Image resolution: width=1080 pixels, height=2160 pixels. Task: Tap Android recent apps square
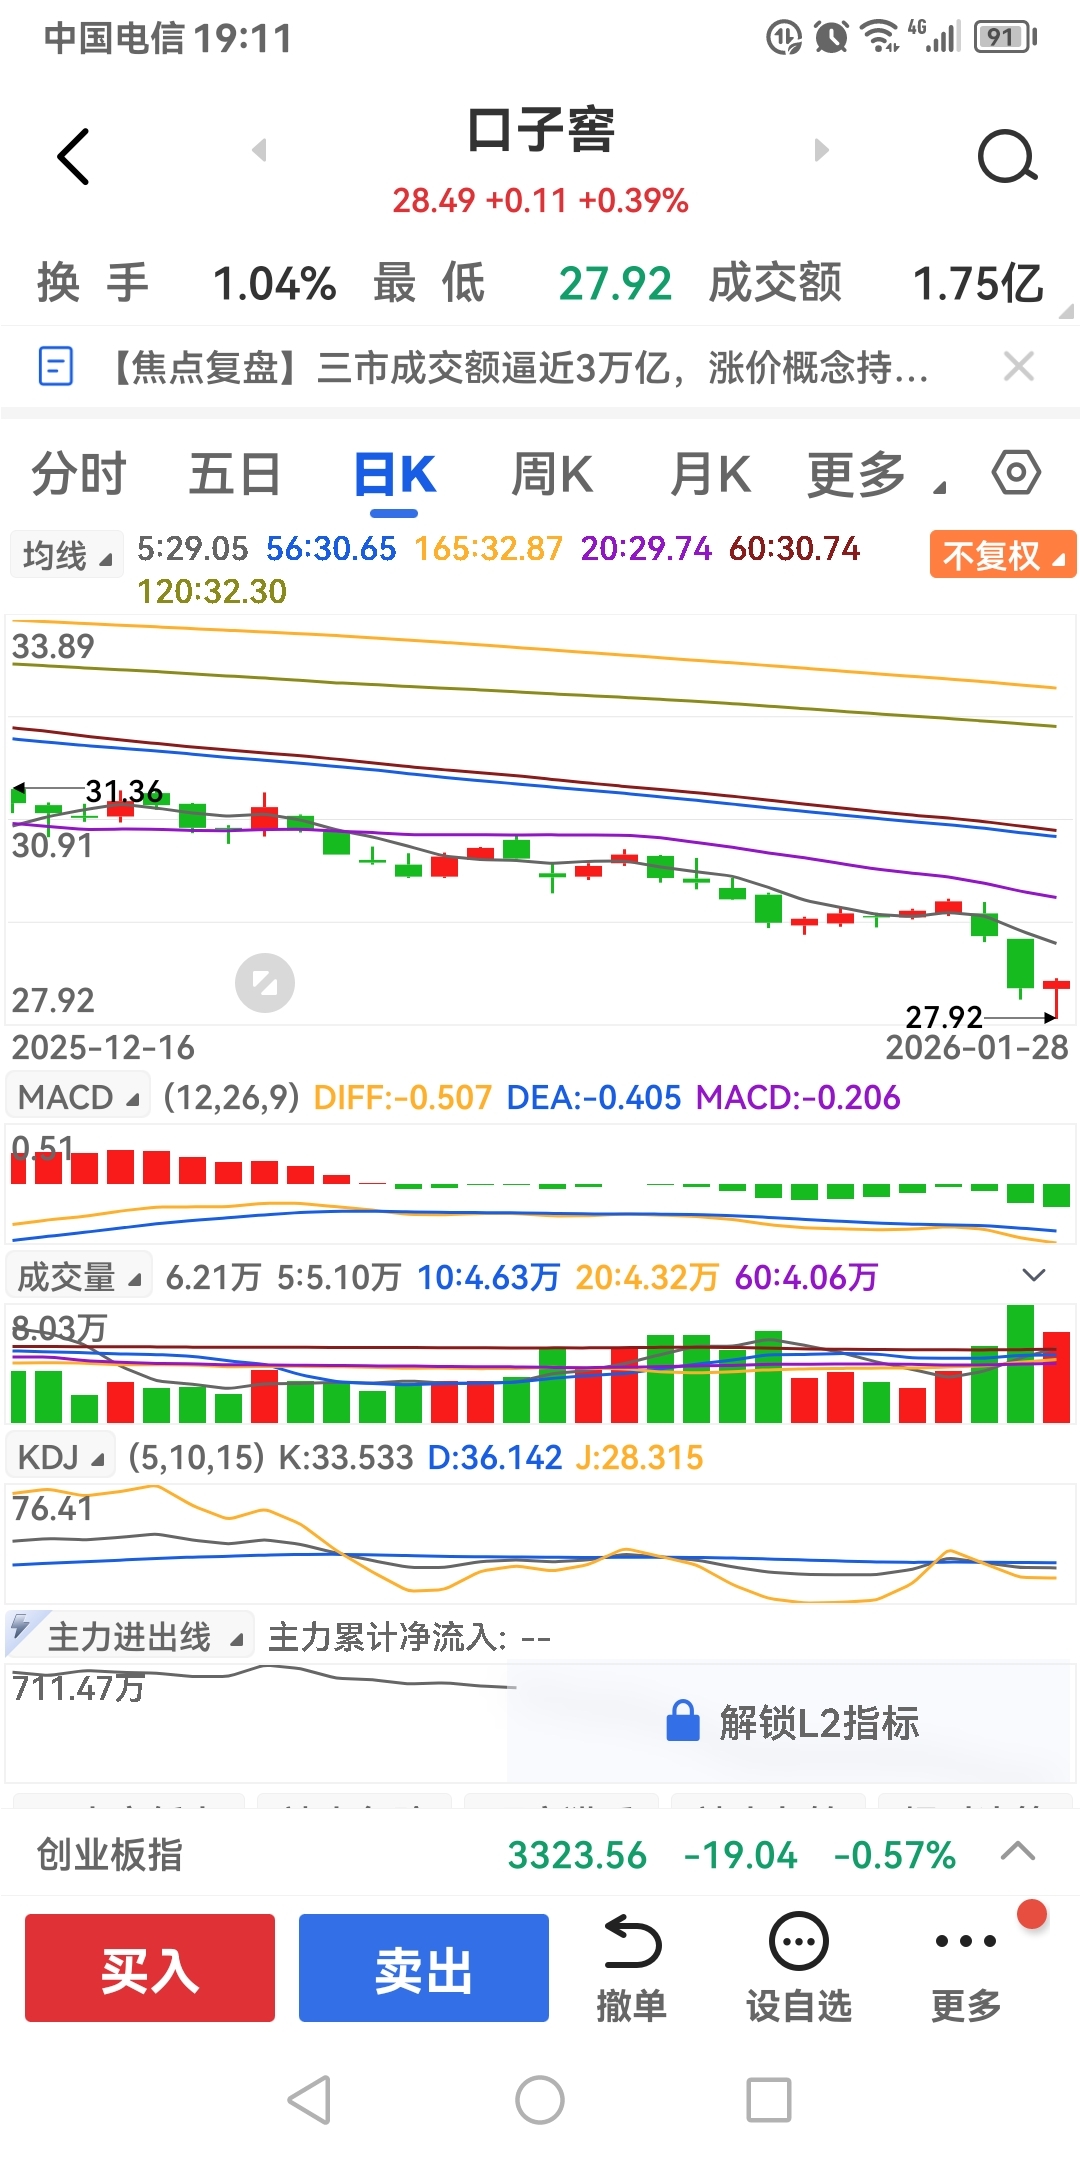tap(769, 2100)
